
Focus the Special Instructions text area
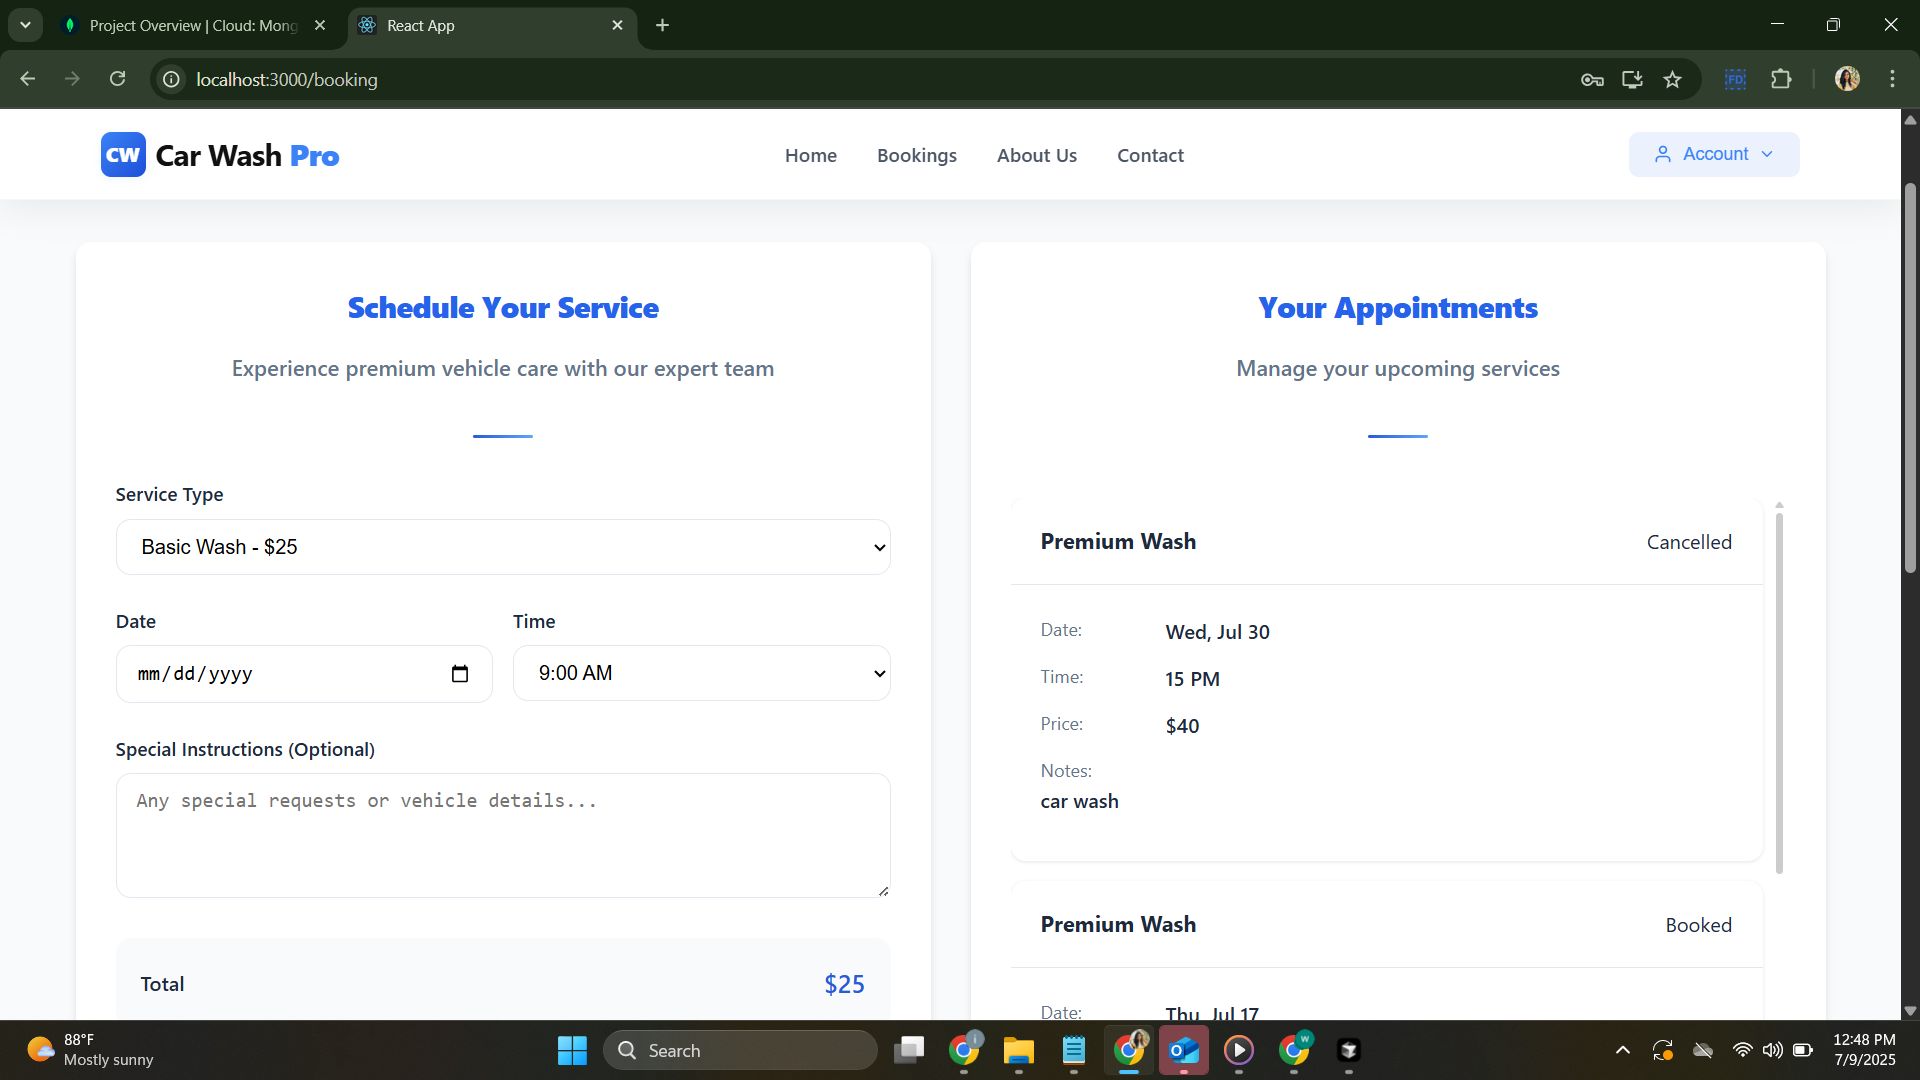pos(503,835)
